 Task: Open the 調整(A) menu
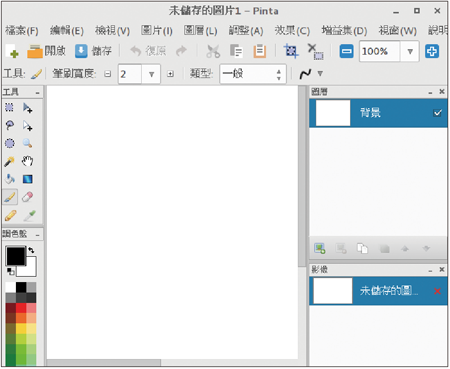246,31
